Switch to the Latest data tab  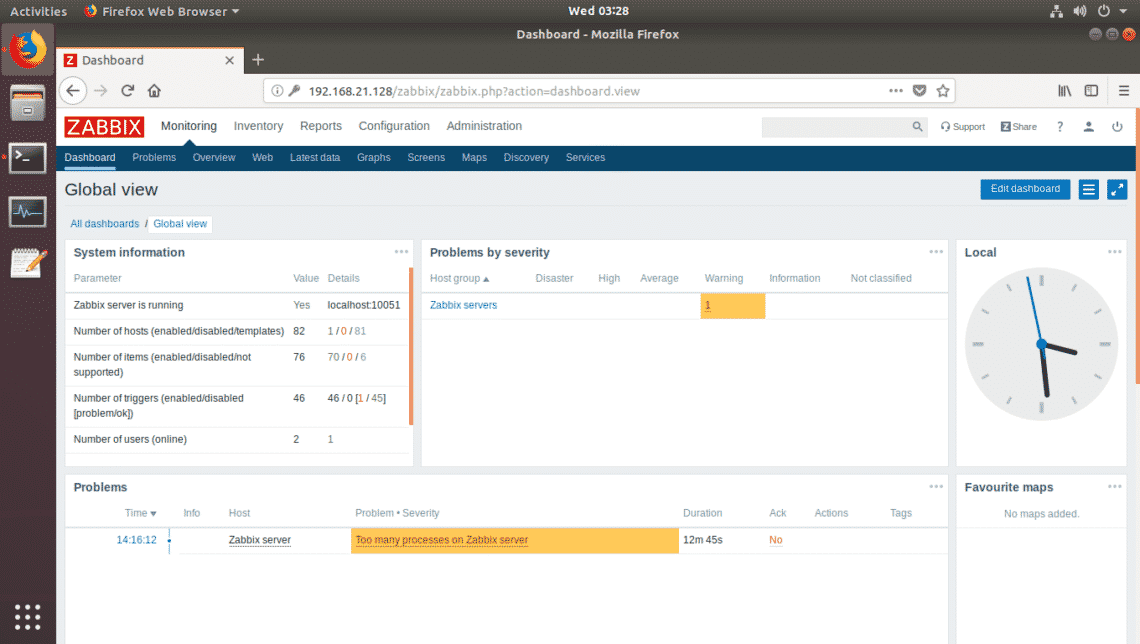coord(315,158)
